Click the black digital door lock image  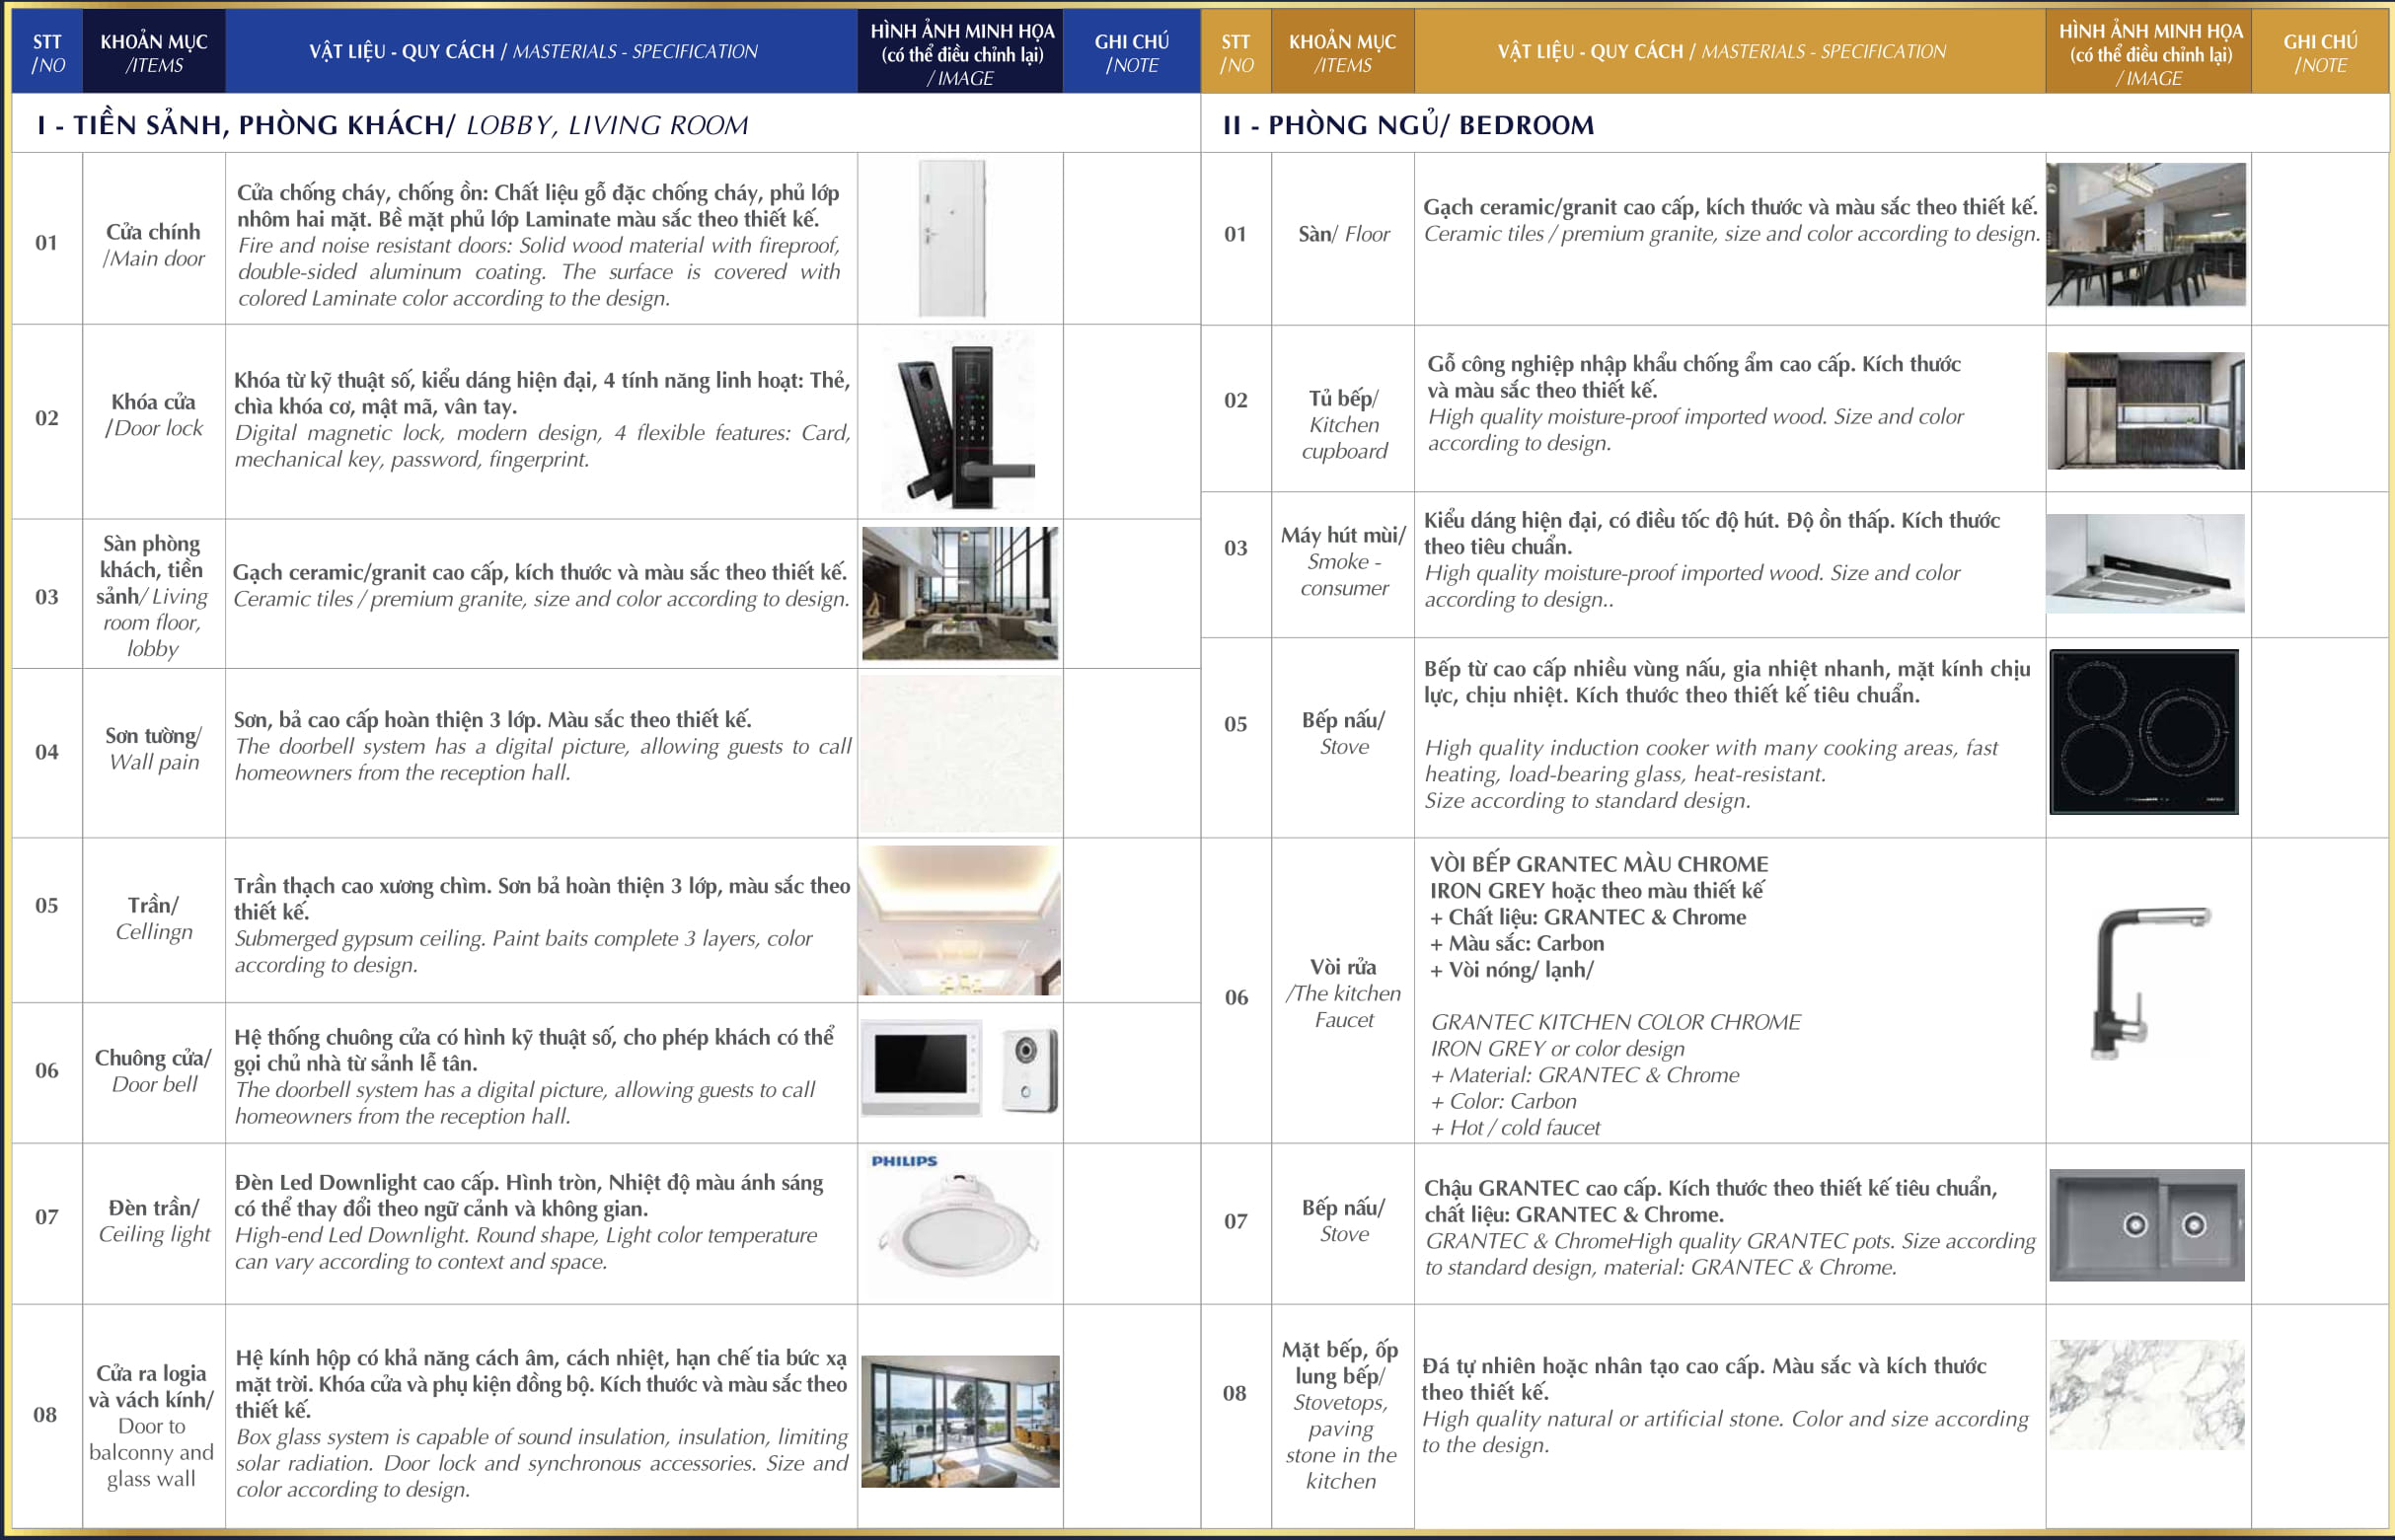(961, 421)
